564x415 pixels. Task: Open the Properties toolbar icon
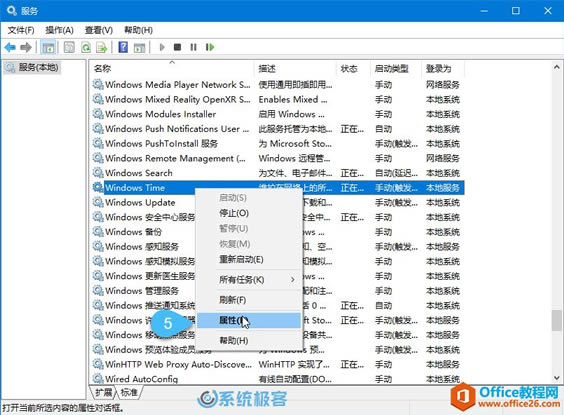pyautogui.click(x=69, y=47)
